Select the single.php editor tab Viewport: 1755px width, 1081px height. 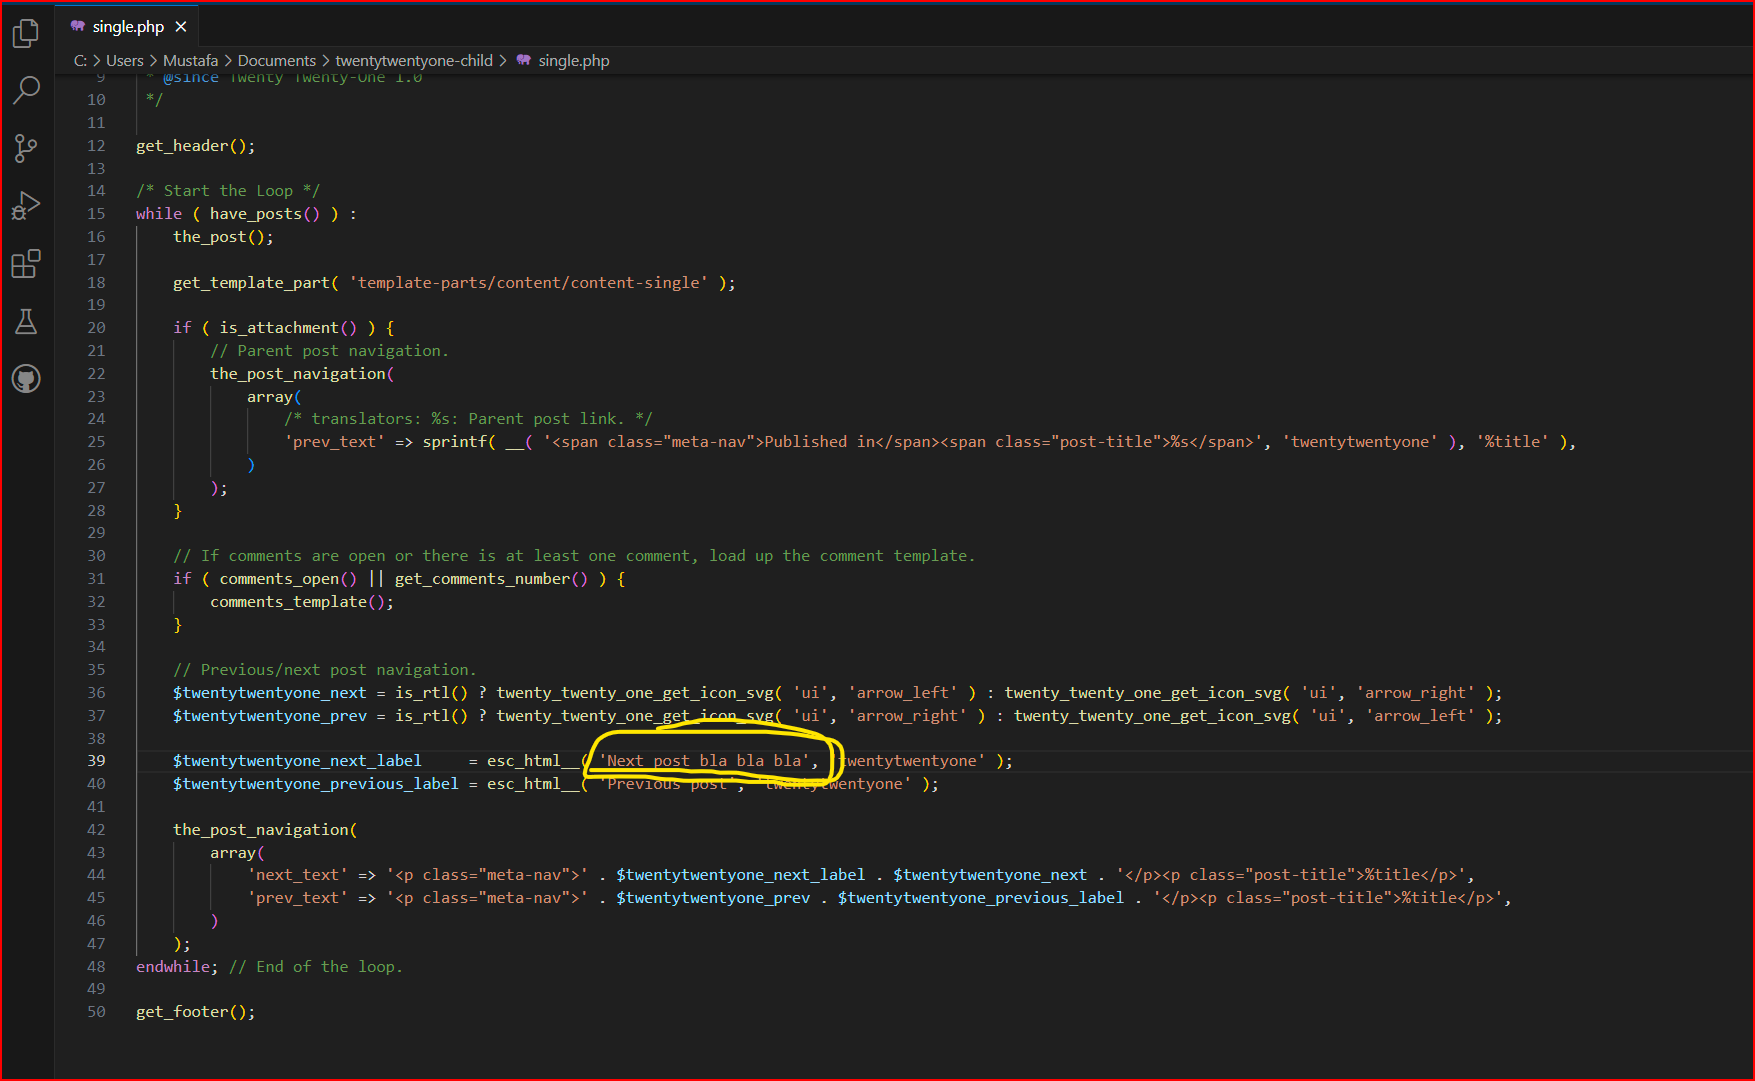click(128, 27)
